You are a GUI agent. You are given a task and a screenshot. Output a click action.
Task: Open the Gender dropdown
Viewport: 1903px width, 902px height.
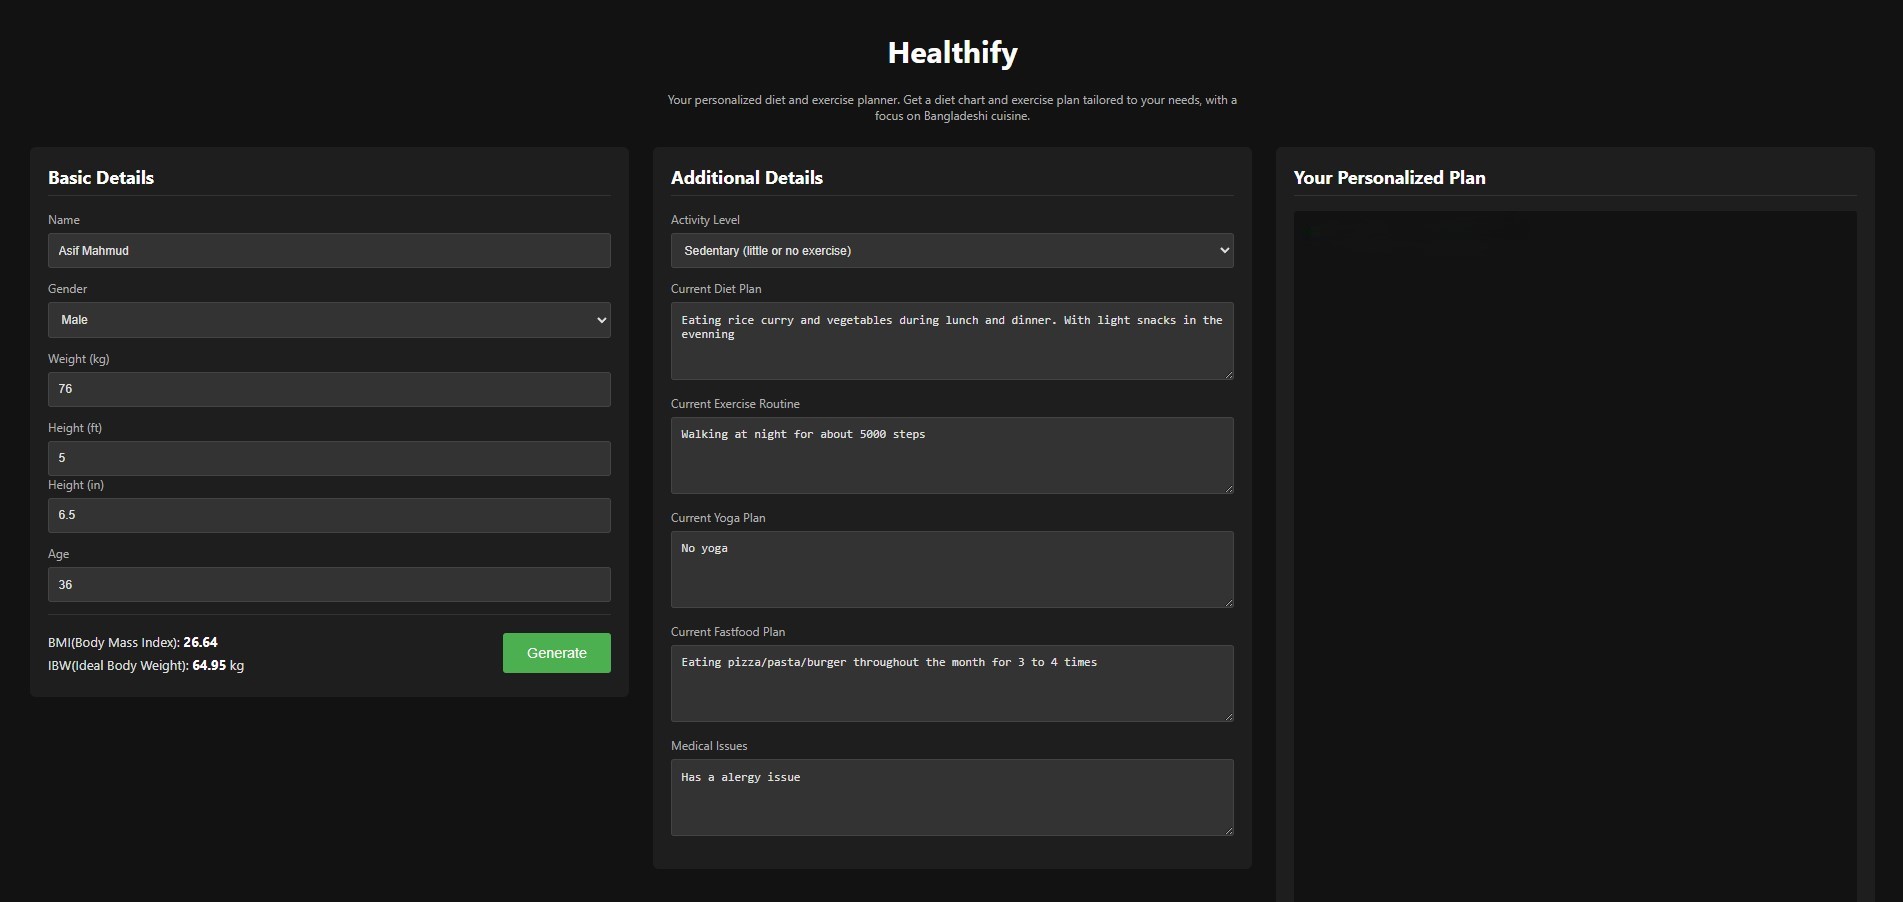[329, 320]
